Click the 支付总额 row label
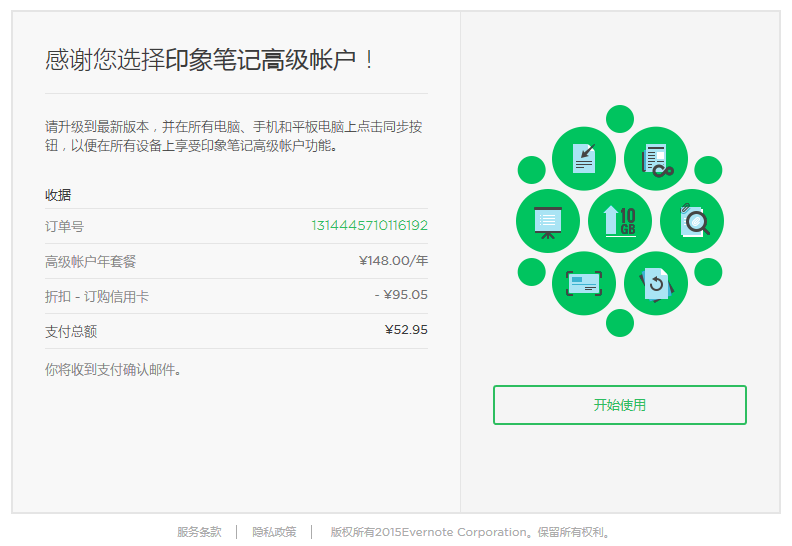792x546 pixels. [71, 331]
